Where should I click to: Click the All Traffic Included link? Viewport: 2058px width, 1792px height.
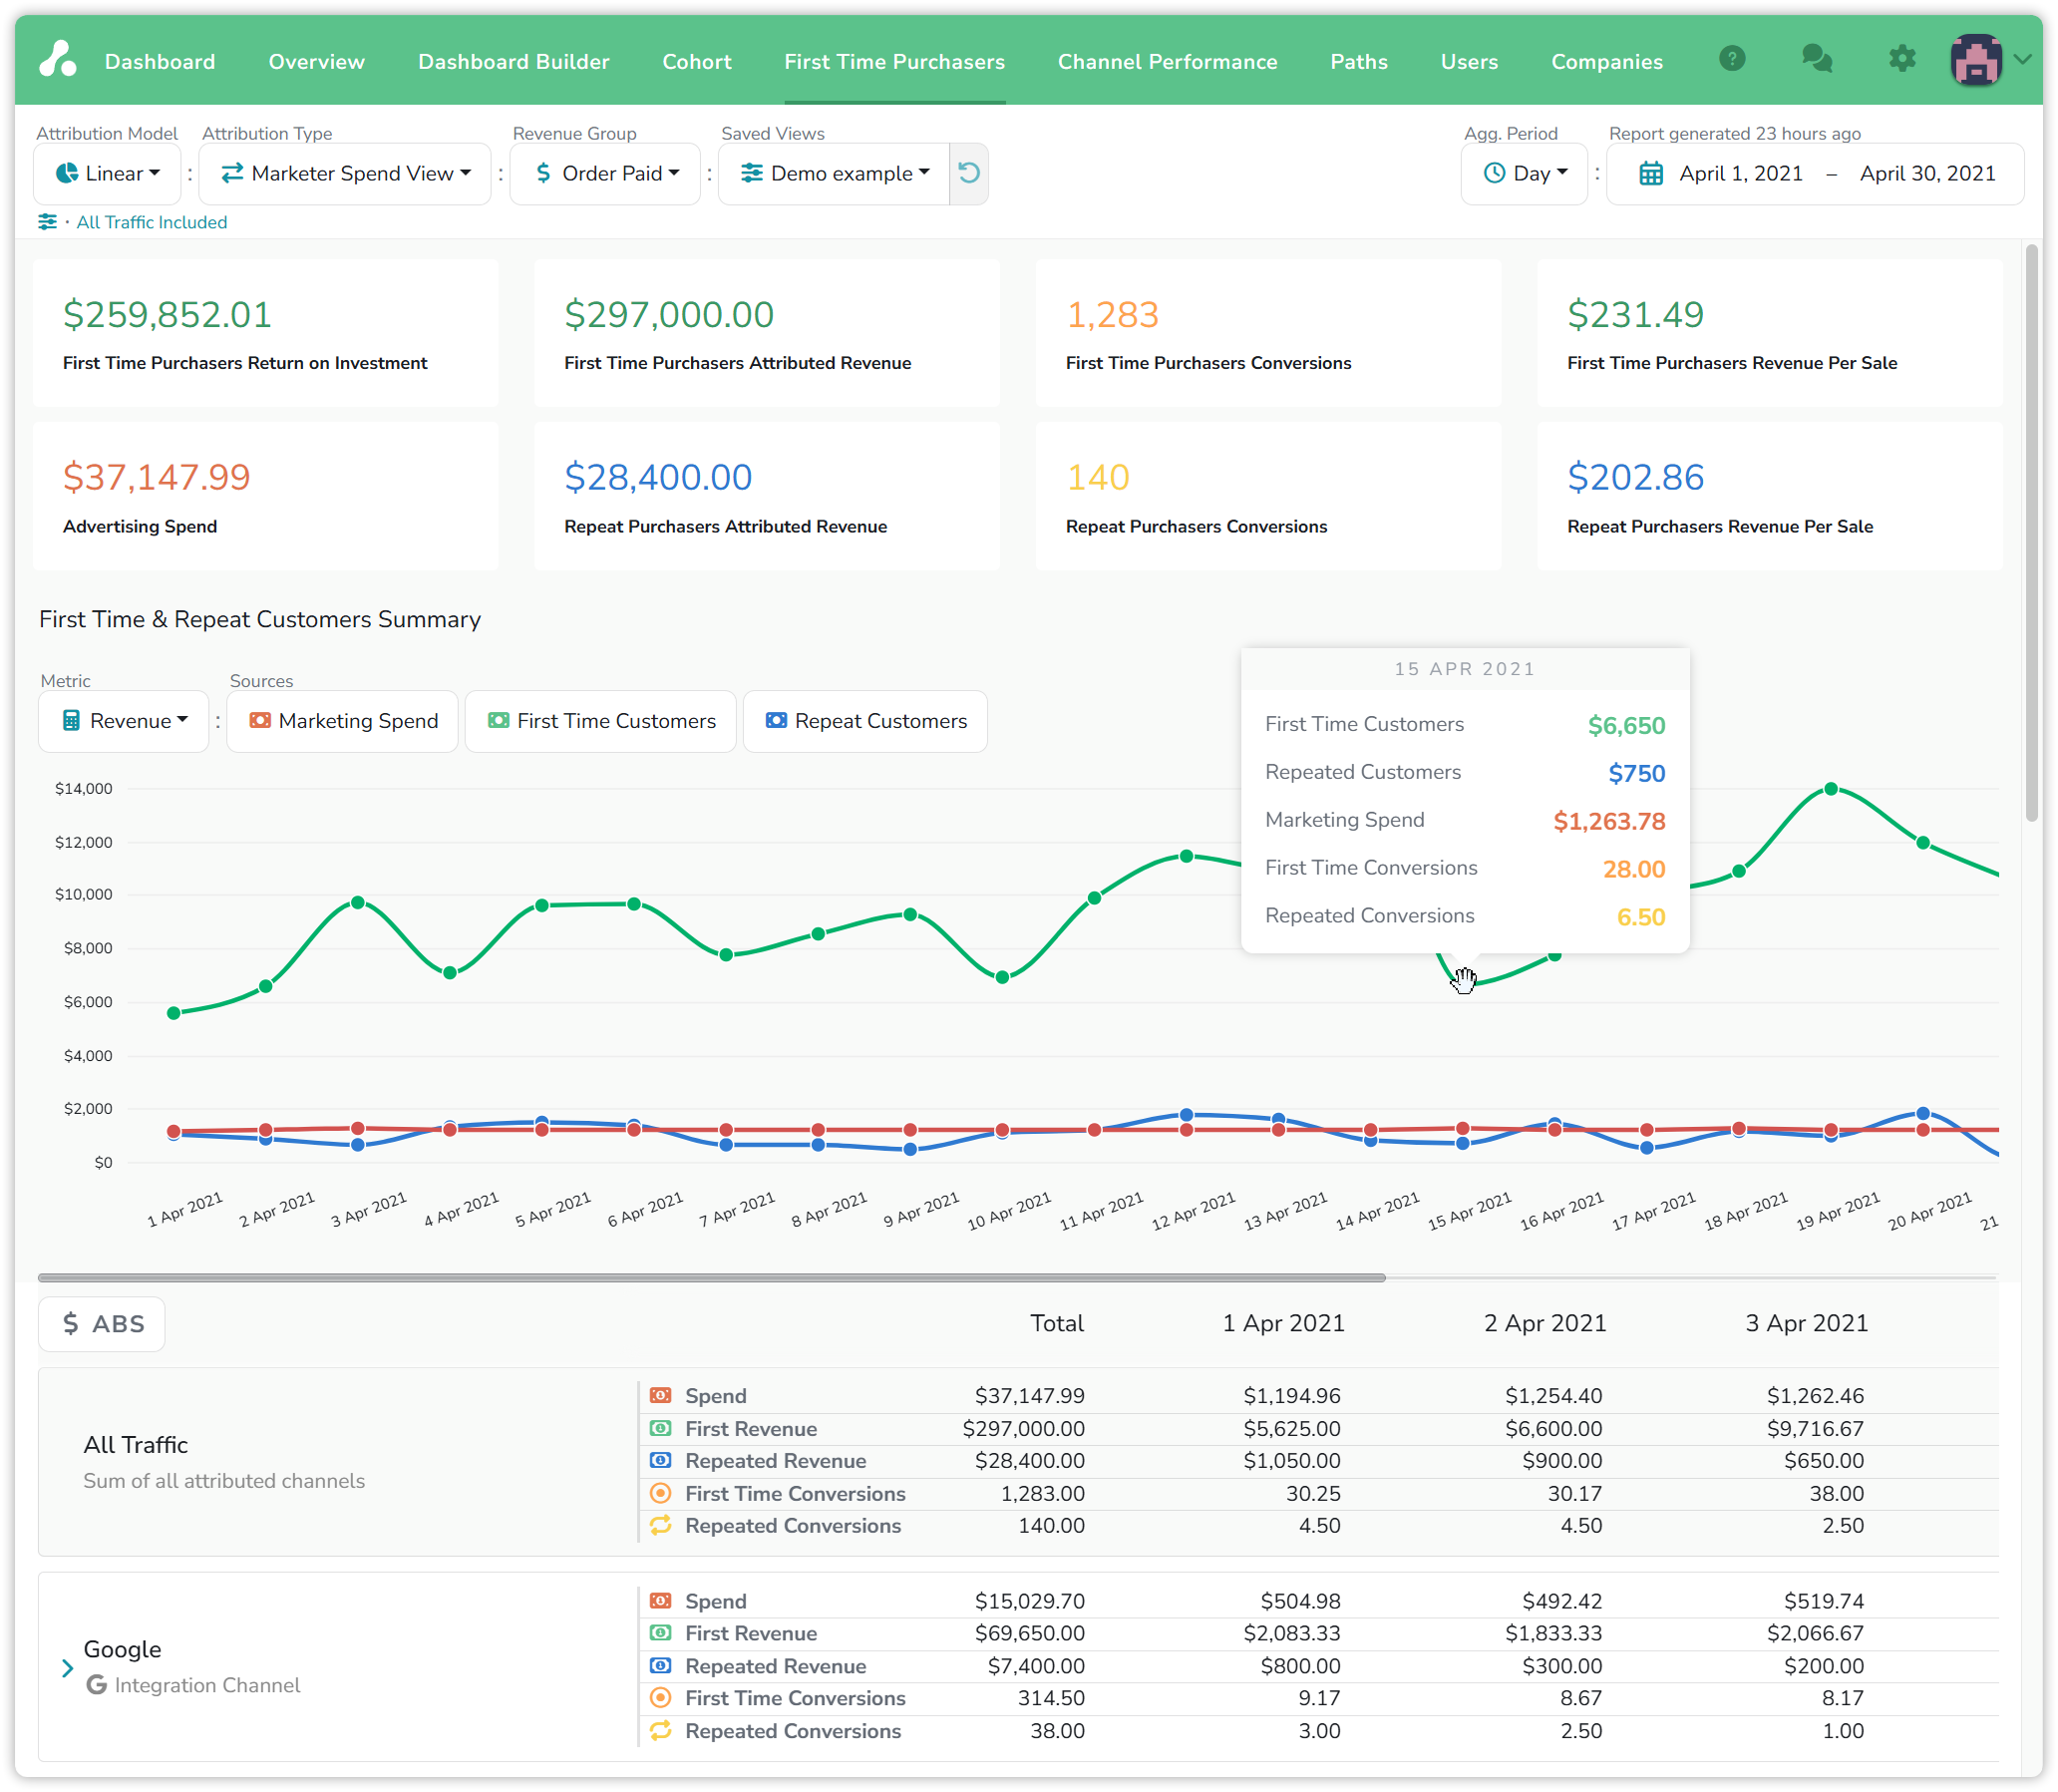pos(152,222)
